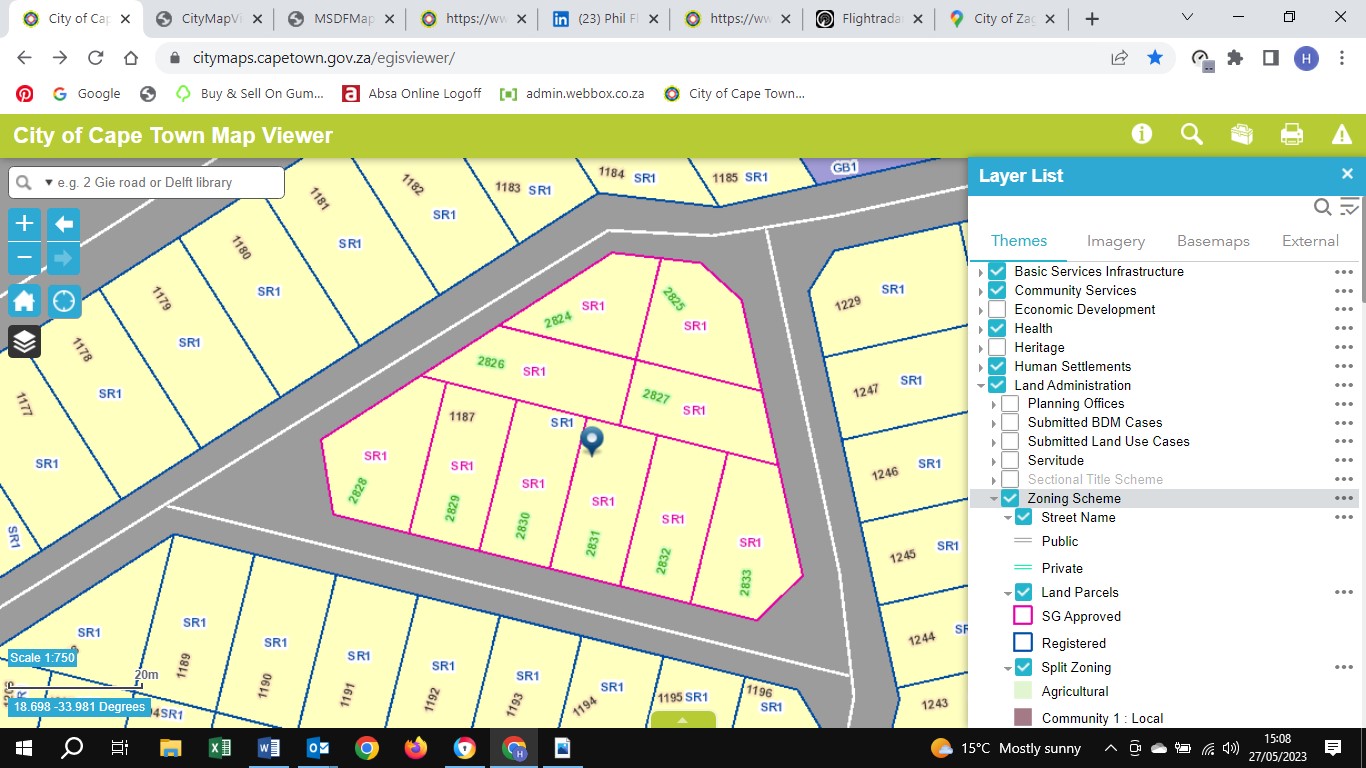Open the admin.webbox.co.za bookmark

tap(572, 94)
